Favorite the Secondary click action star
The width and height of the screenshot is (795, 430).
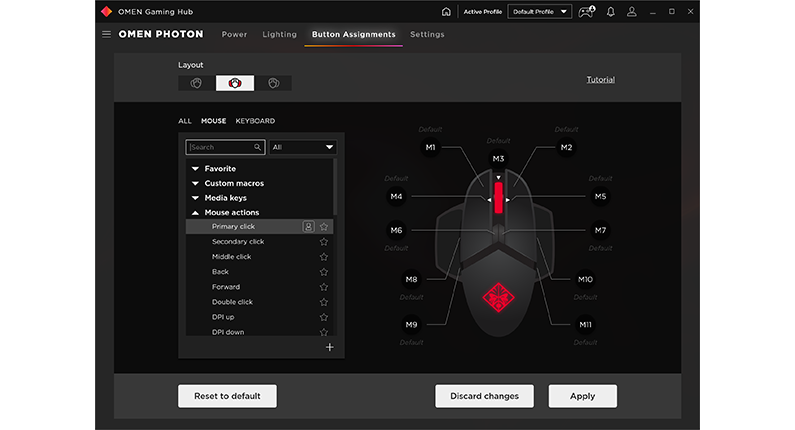[324, 242]
